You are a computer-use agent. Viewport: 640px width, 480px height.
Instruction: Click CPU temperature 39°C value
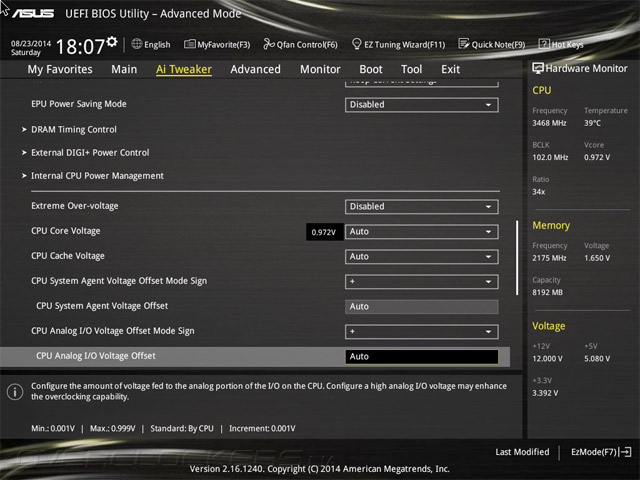[593, 123]
